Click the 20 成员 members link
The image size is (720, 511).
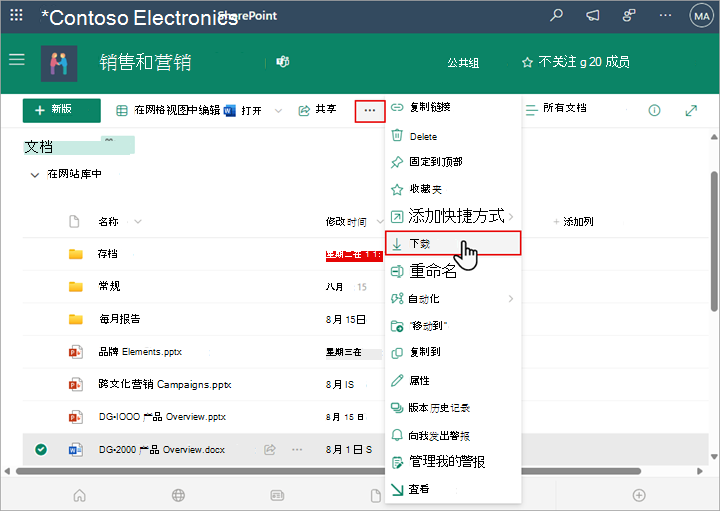point(609,62)
